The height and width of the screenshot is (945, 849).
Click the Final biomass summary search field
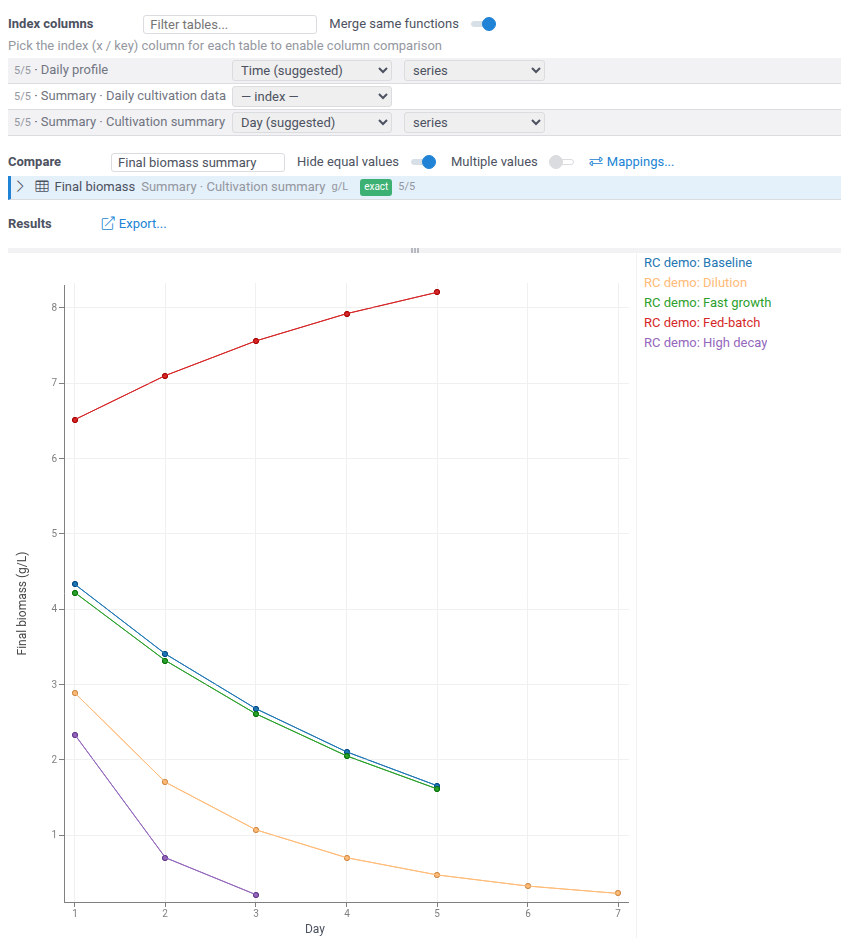(x=198, y=162)
